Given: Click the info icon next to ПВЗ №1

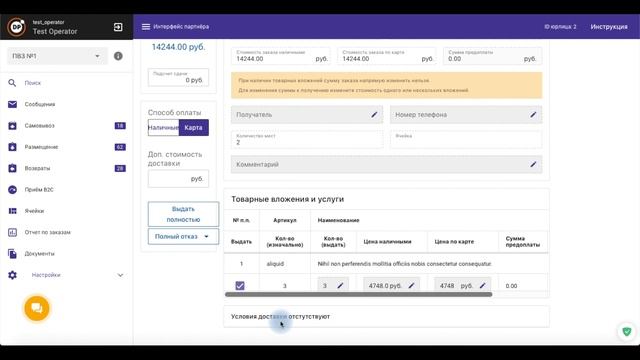Looking at the screenshot, I should point(118,56).
